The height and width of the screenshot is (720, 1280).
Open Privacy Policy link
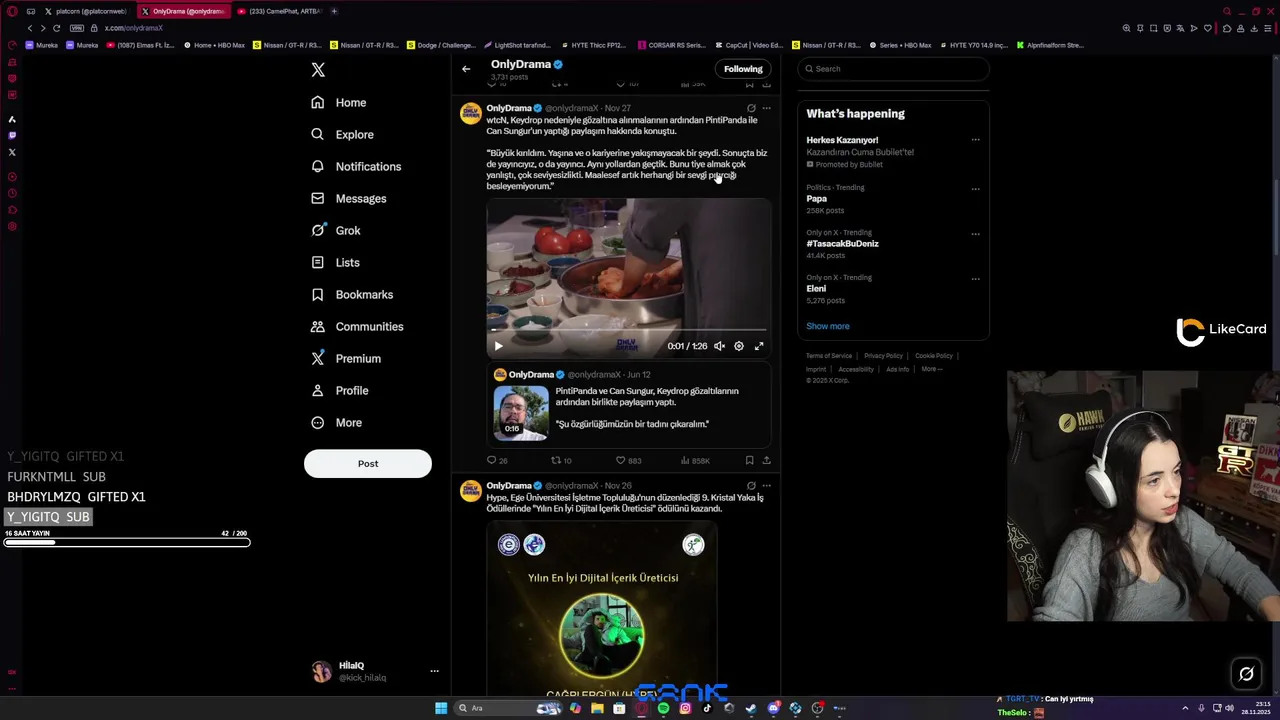883,356
